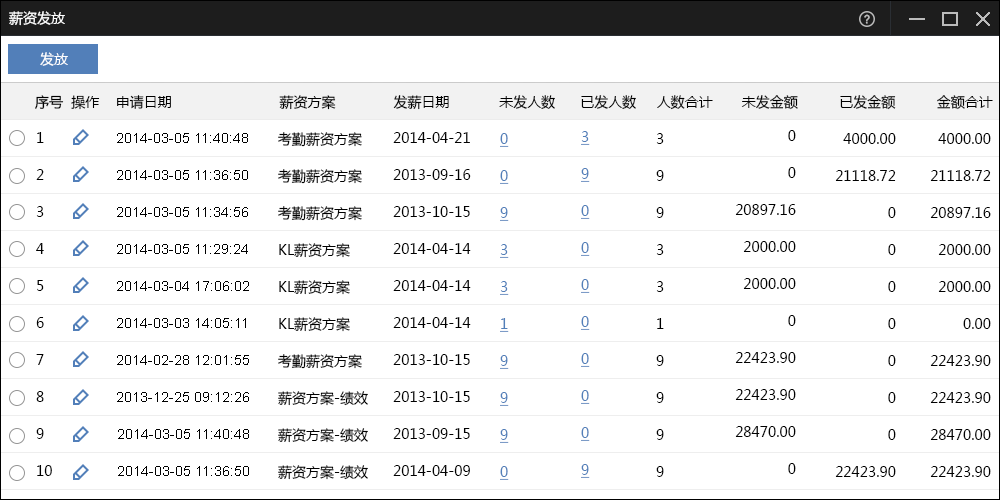
Task: Click the edit icon for row 10
Action: click(81, 471)
